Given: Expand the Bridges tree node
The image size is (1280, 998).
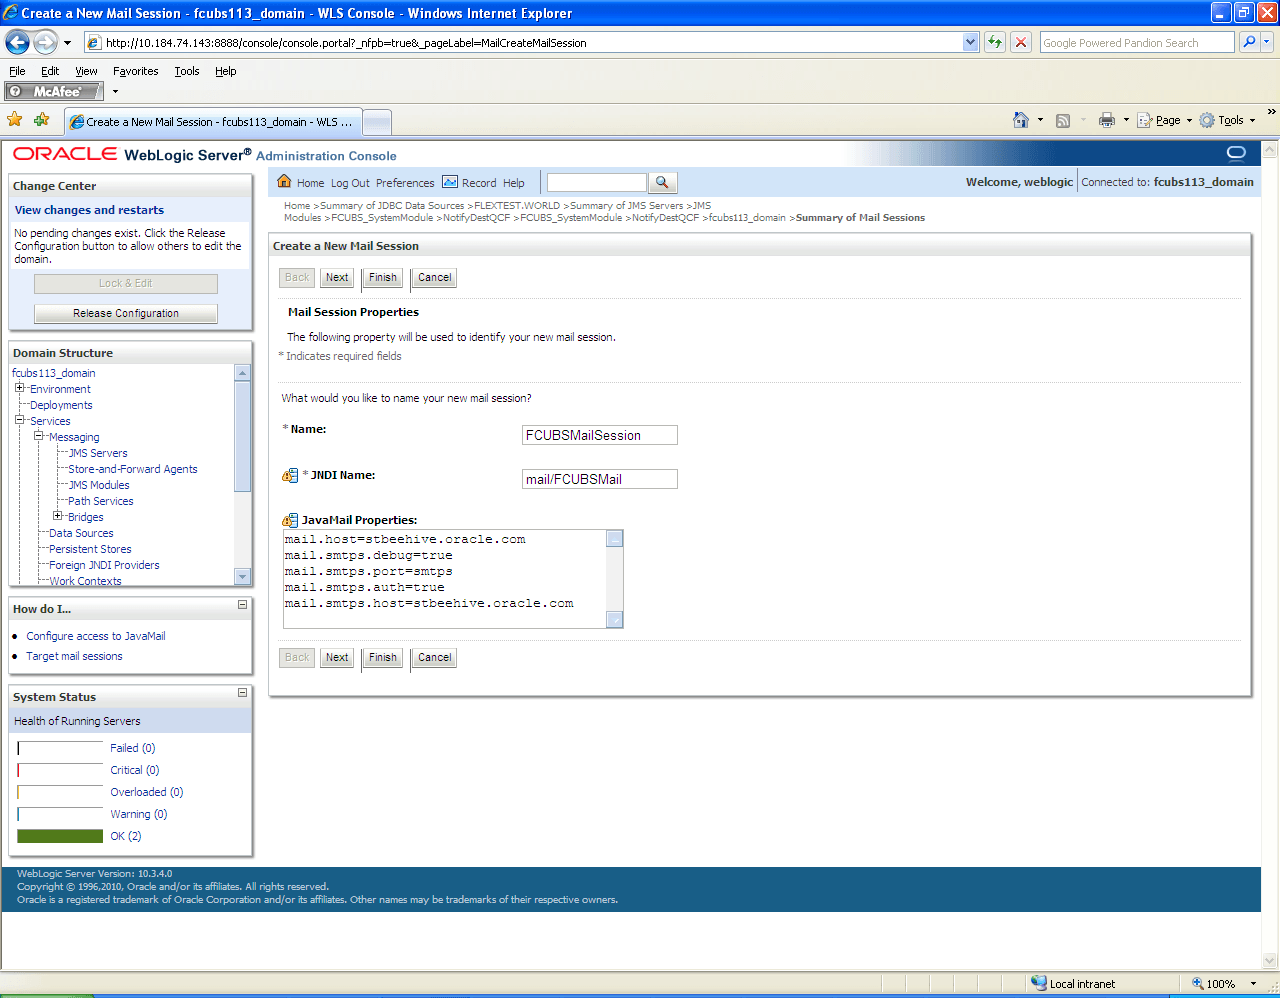Looking at the screenshot, I should (57, 516).
